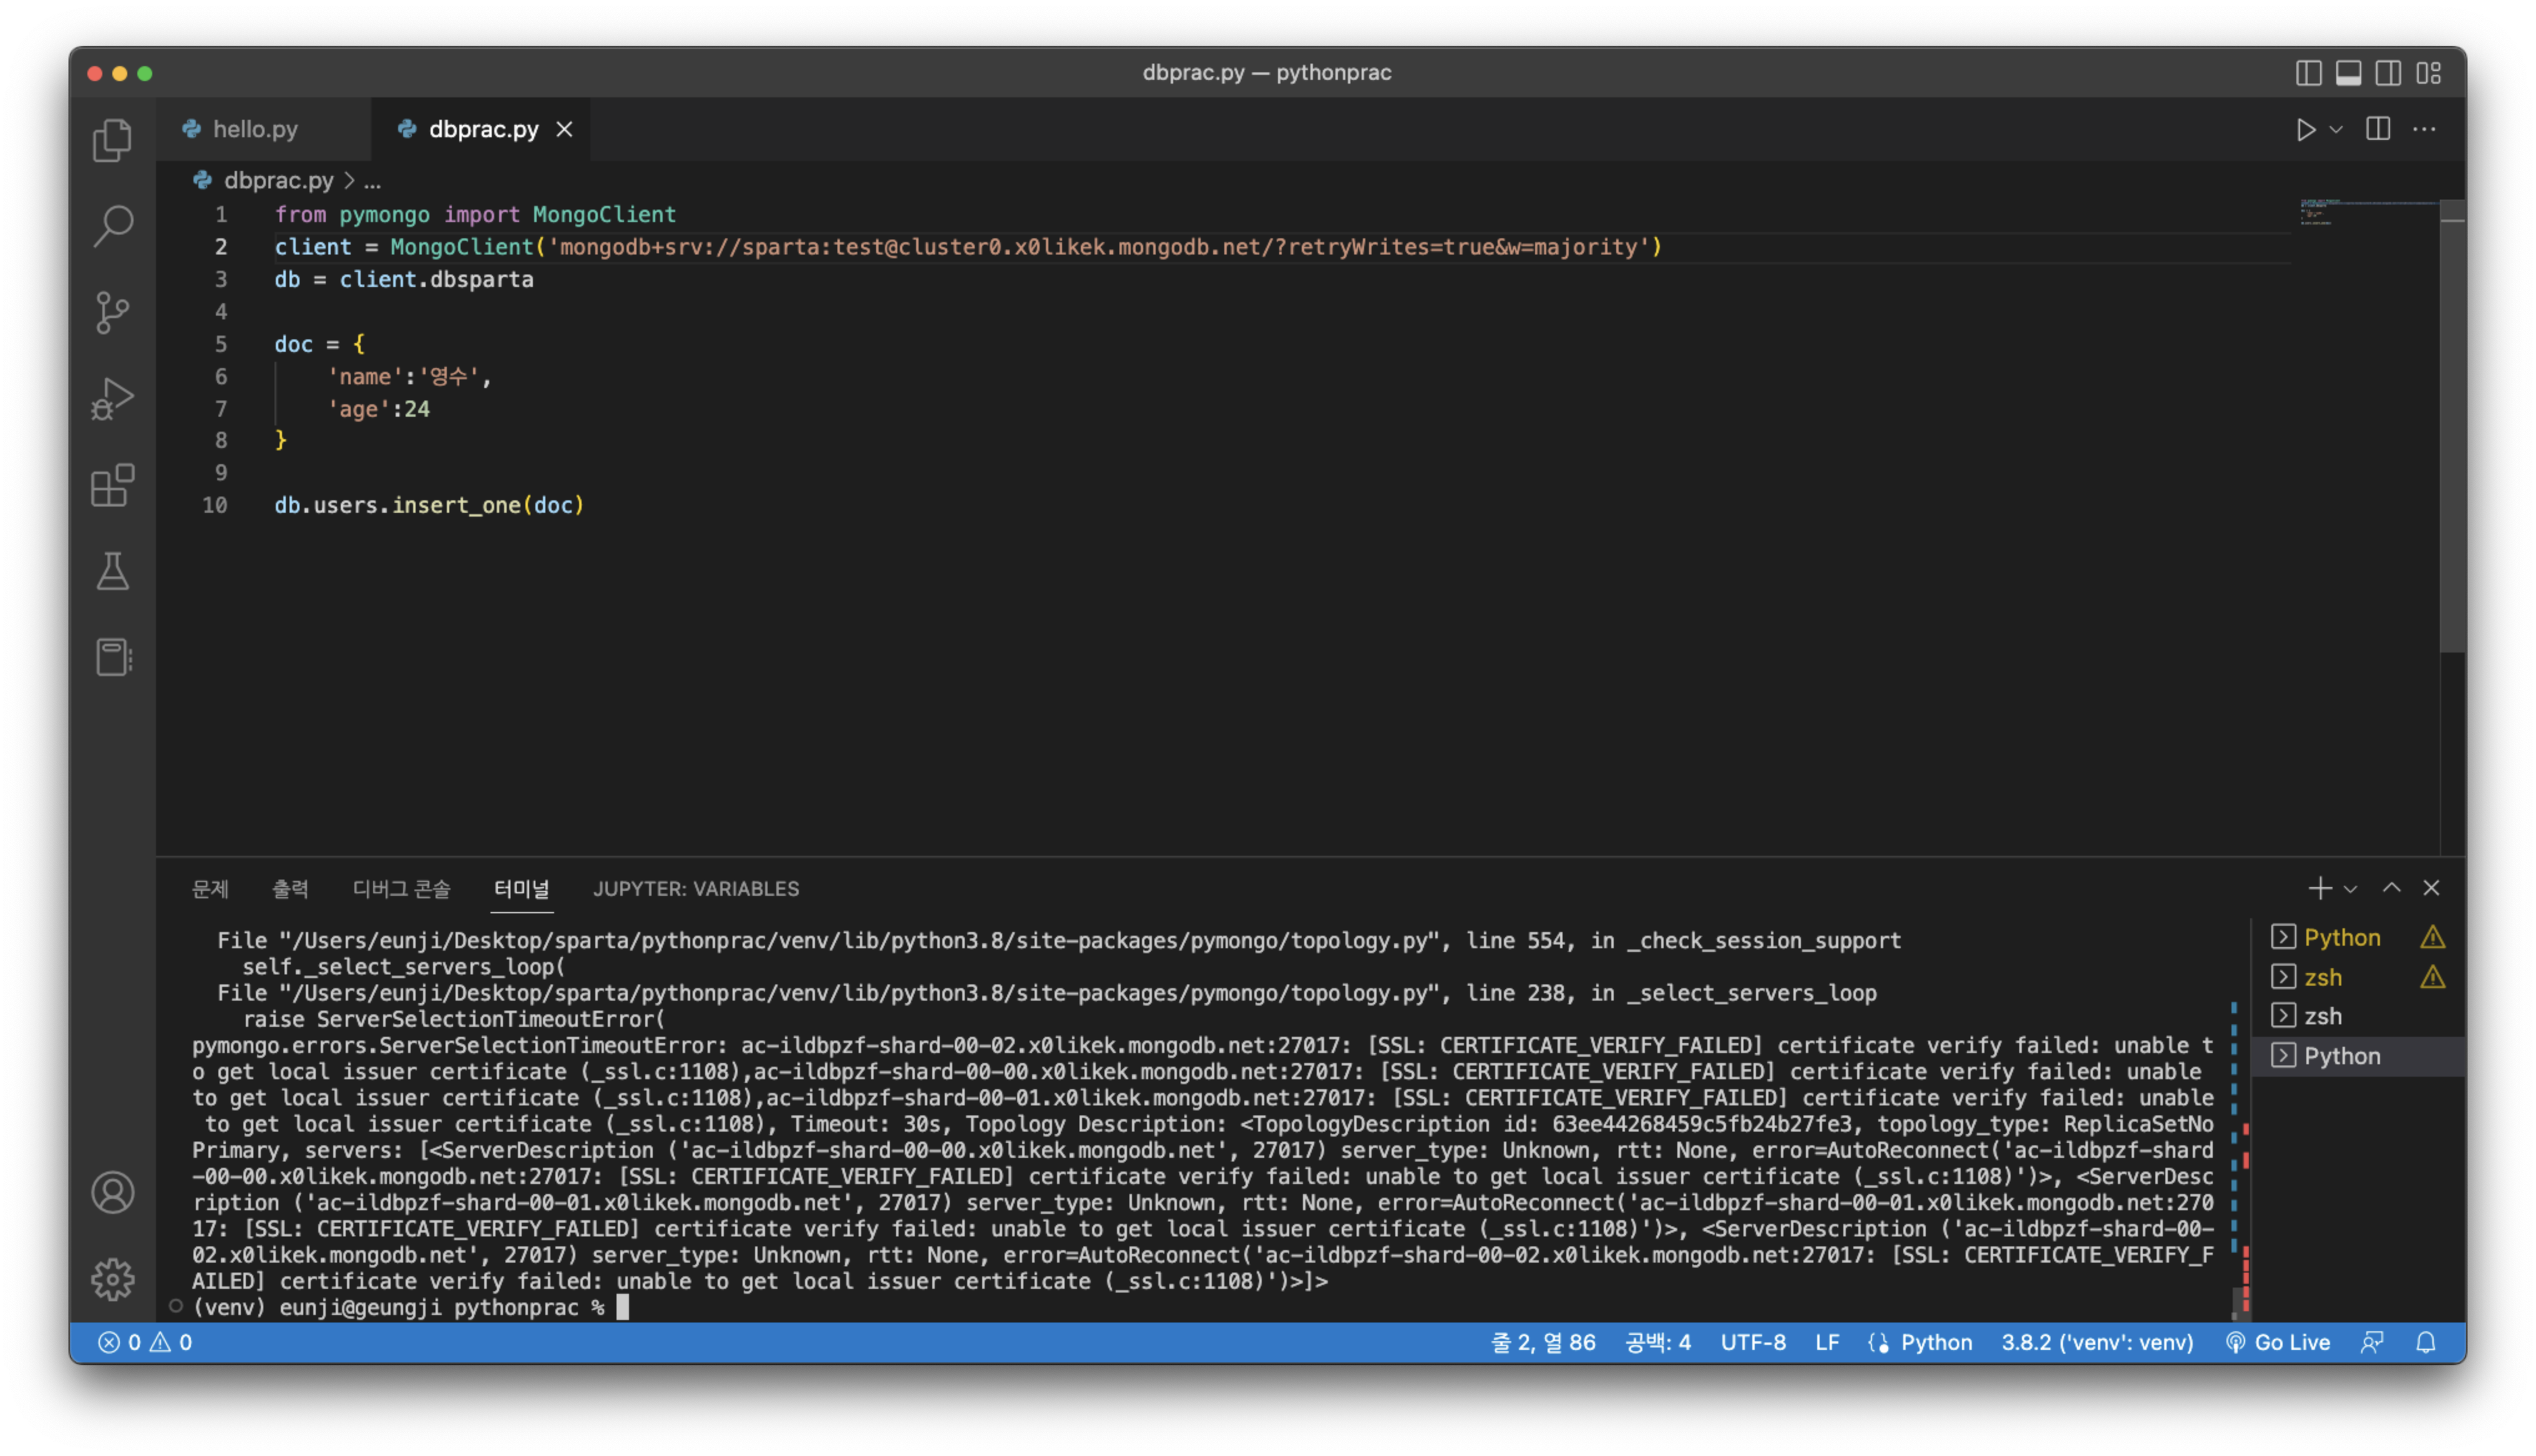Toggle the secondary side bar layout button
Viewport: 2536px width, 1456px height.
2388,73
